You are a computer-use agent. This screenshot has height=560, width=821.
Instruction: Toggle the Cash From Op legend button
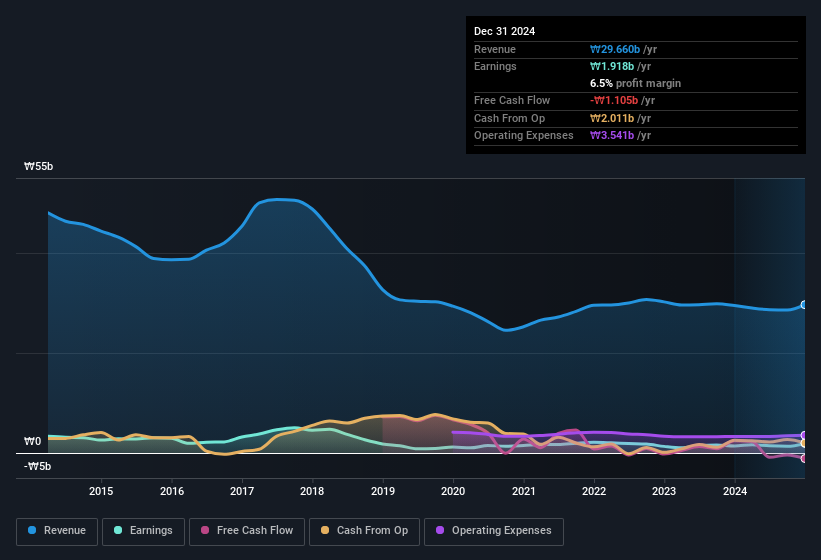(x=364, y=531)
